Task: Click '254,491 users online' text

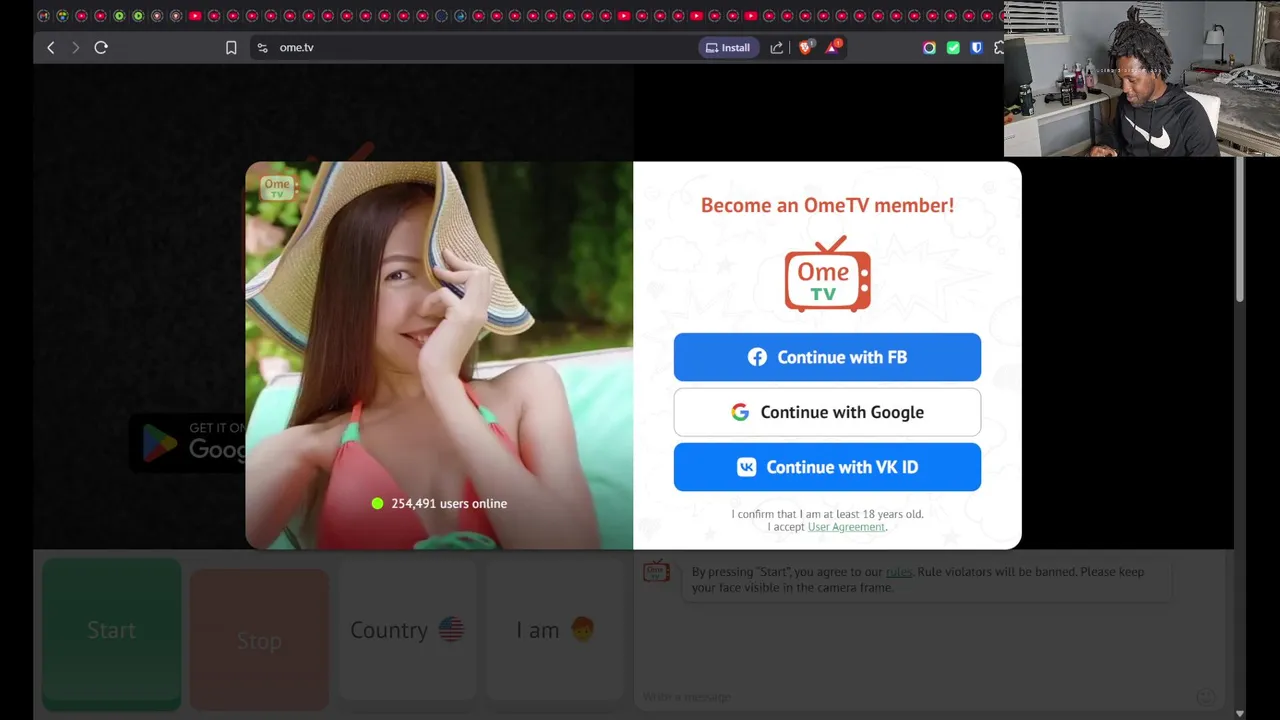Action: pyautogui.click(x=449, y=503)
